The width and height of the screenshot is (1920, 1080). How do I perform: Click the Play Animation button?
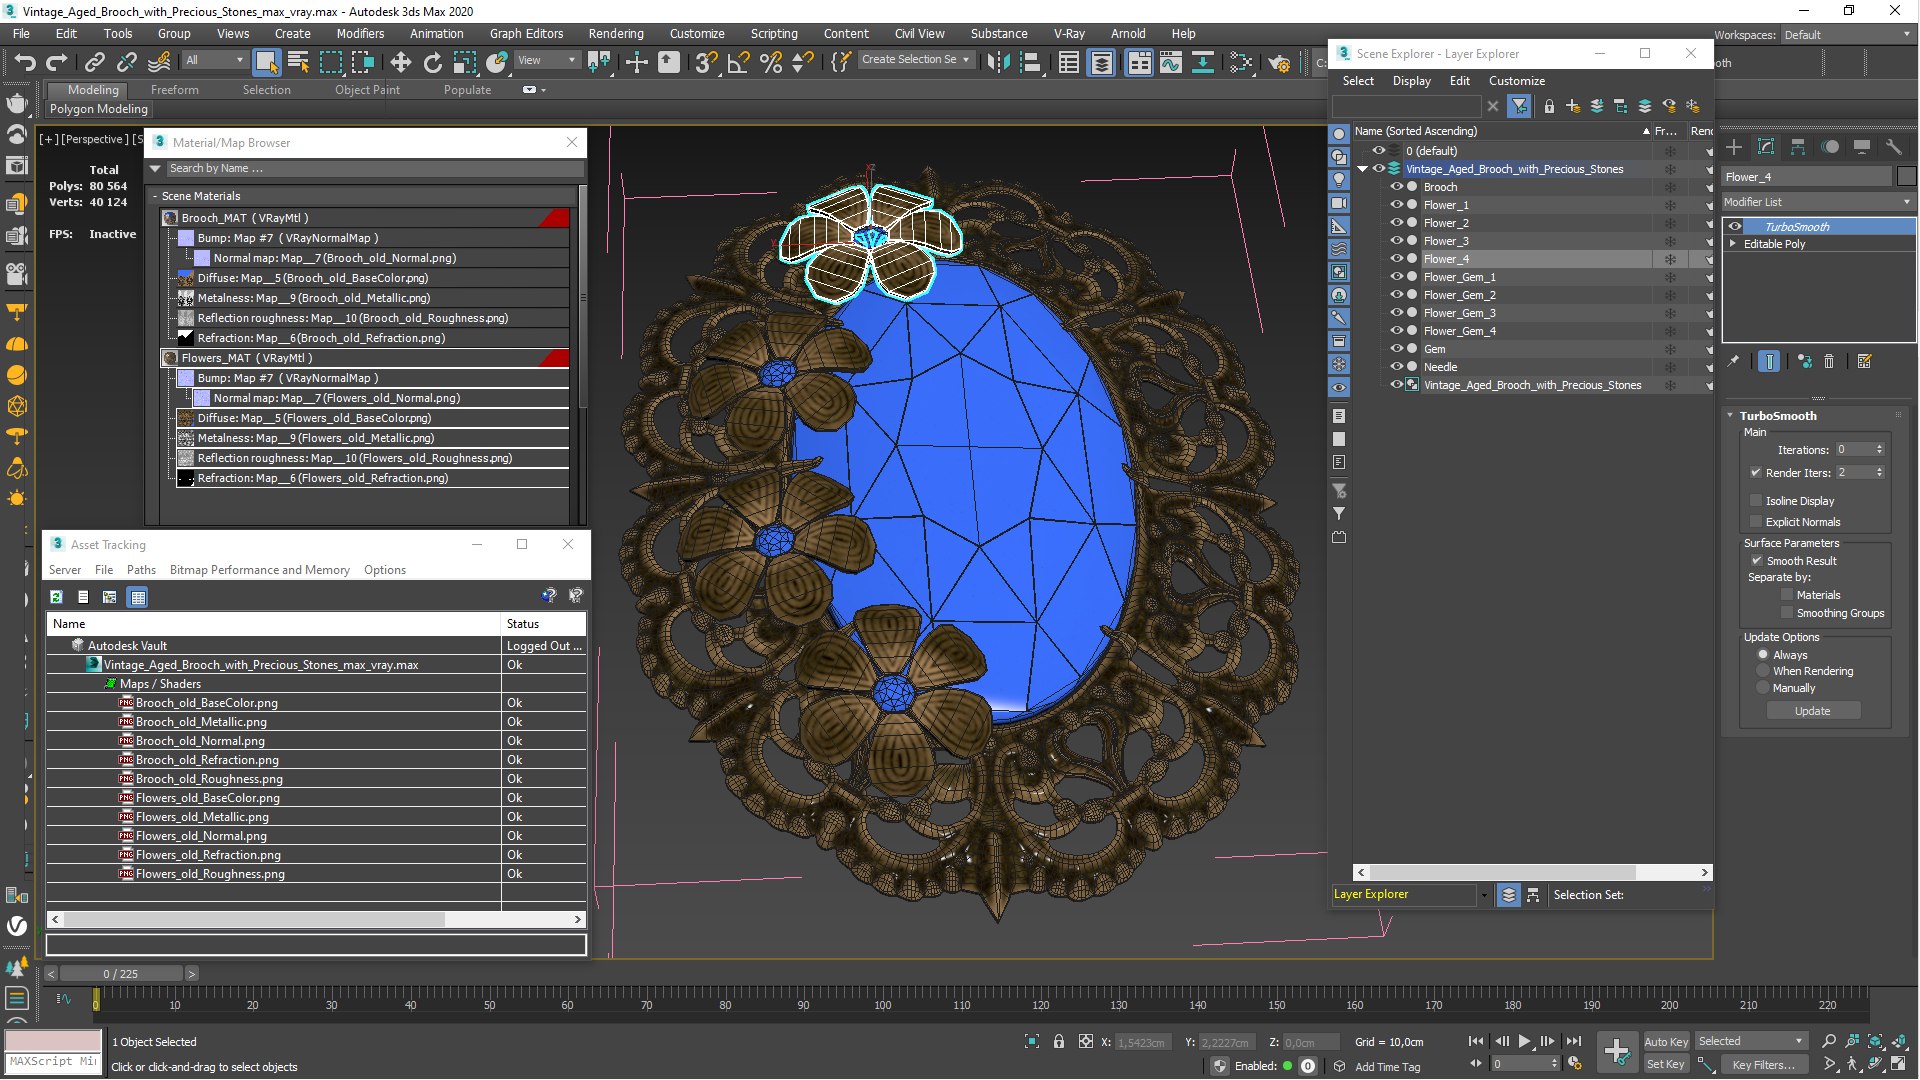(1524, 1041)
